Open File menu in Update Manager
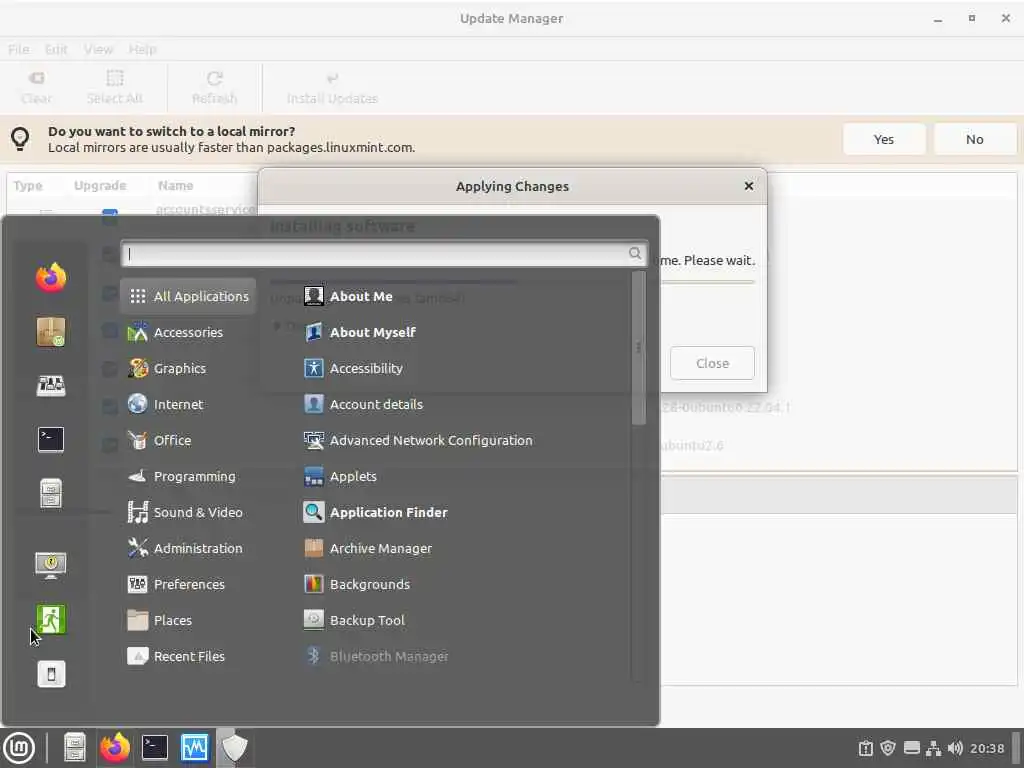1024x768 pixels. pyautogui.click(x=18, y=49)
